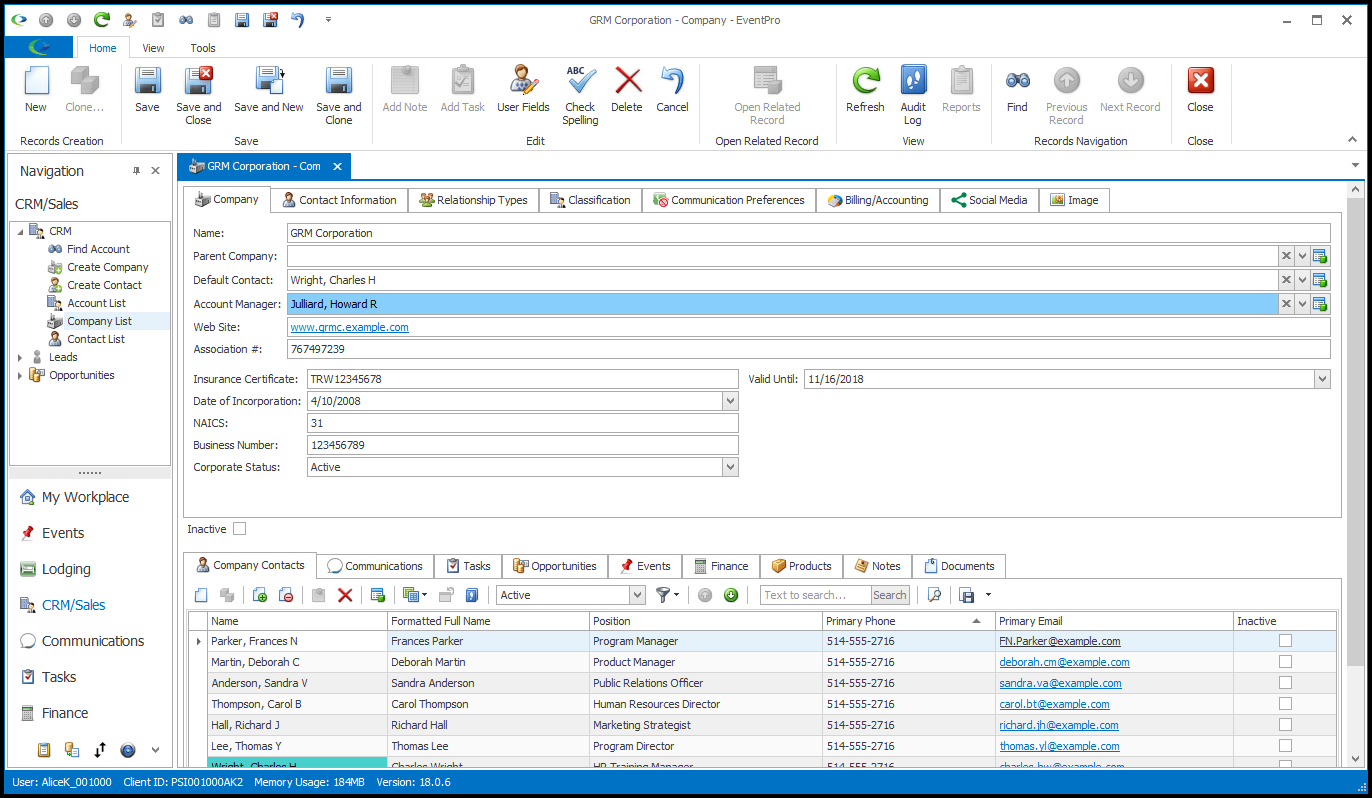Click red X delete in contacts toolbar
This screenshot has width=1372, height=798.
(345, 595)
